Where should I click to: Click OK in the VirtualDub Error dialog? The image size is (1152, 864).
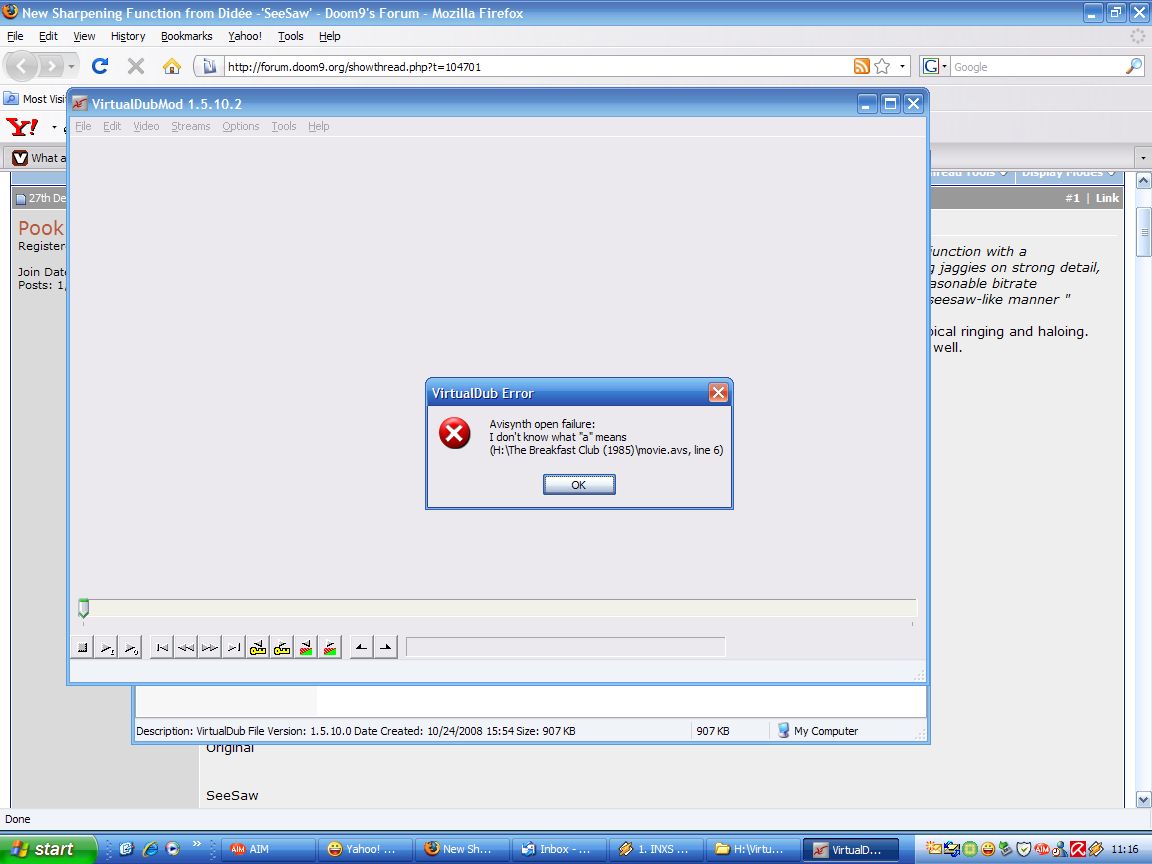click(579, 485)
